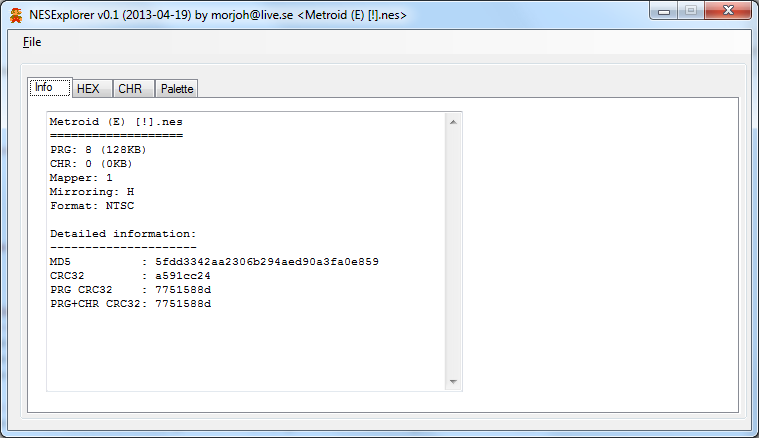Minimize the NESExplorer window
Screen dimensions: 759x438
pos(664,11)
